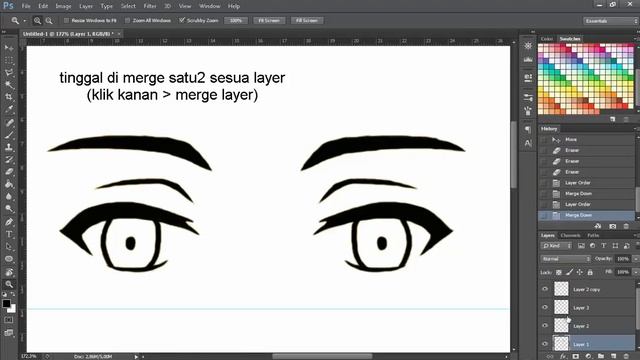Open the File menu
Viewport: 640px width, 360px height.
[26, 6]
